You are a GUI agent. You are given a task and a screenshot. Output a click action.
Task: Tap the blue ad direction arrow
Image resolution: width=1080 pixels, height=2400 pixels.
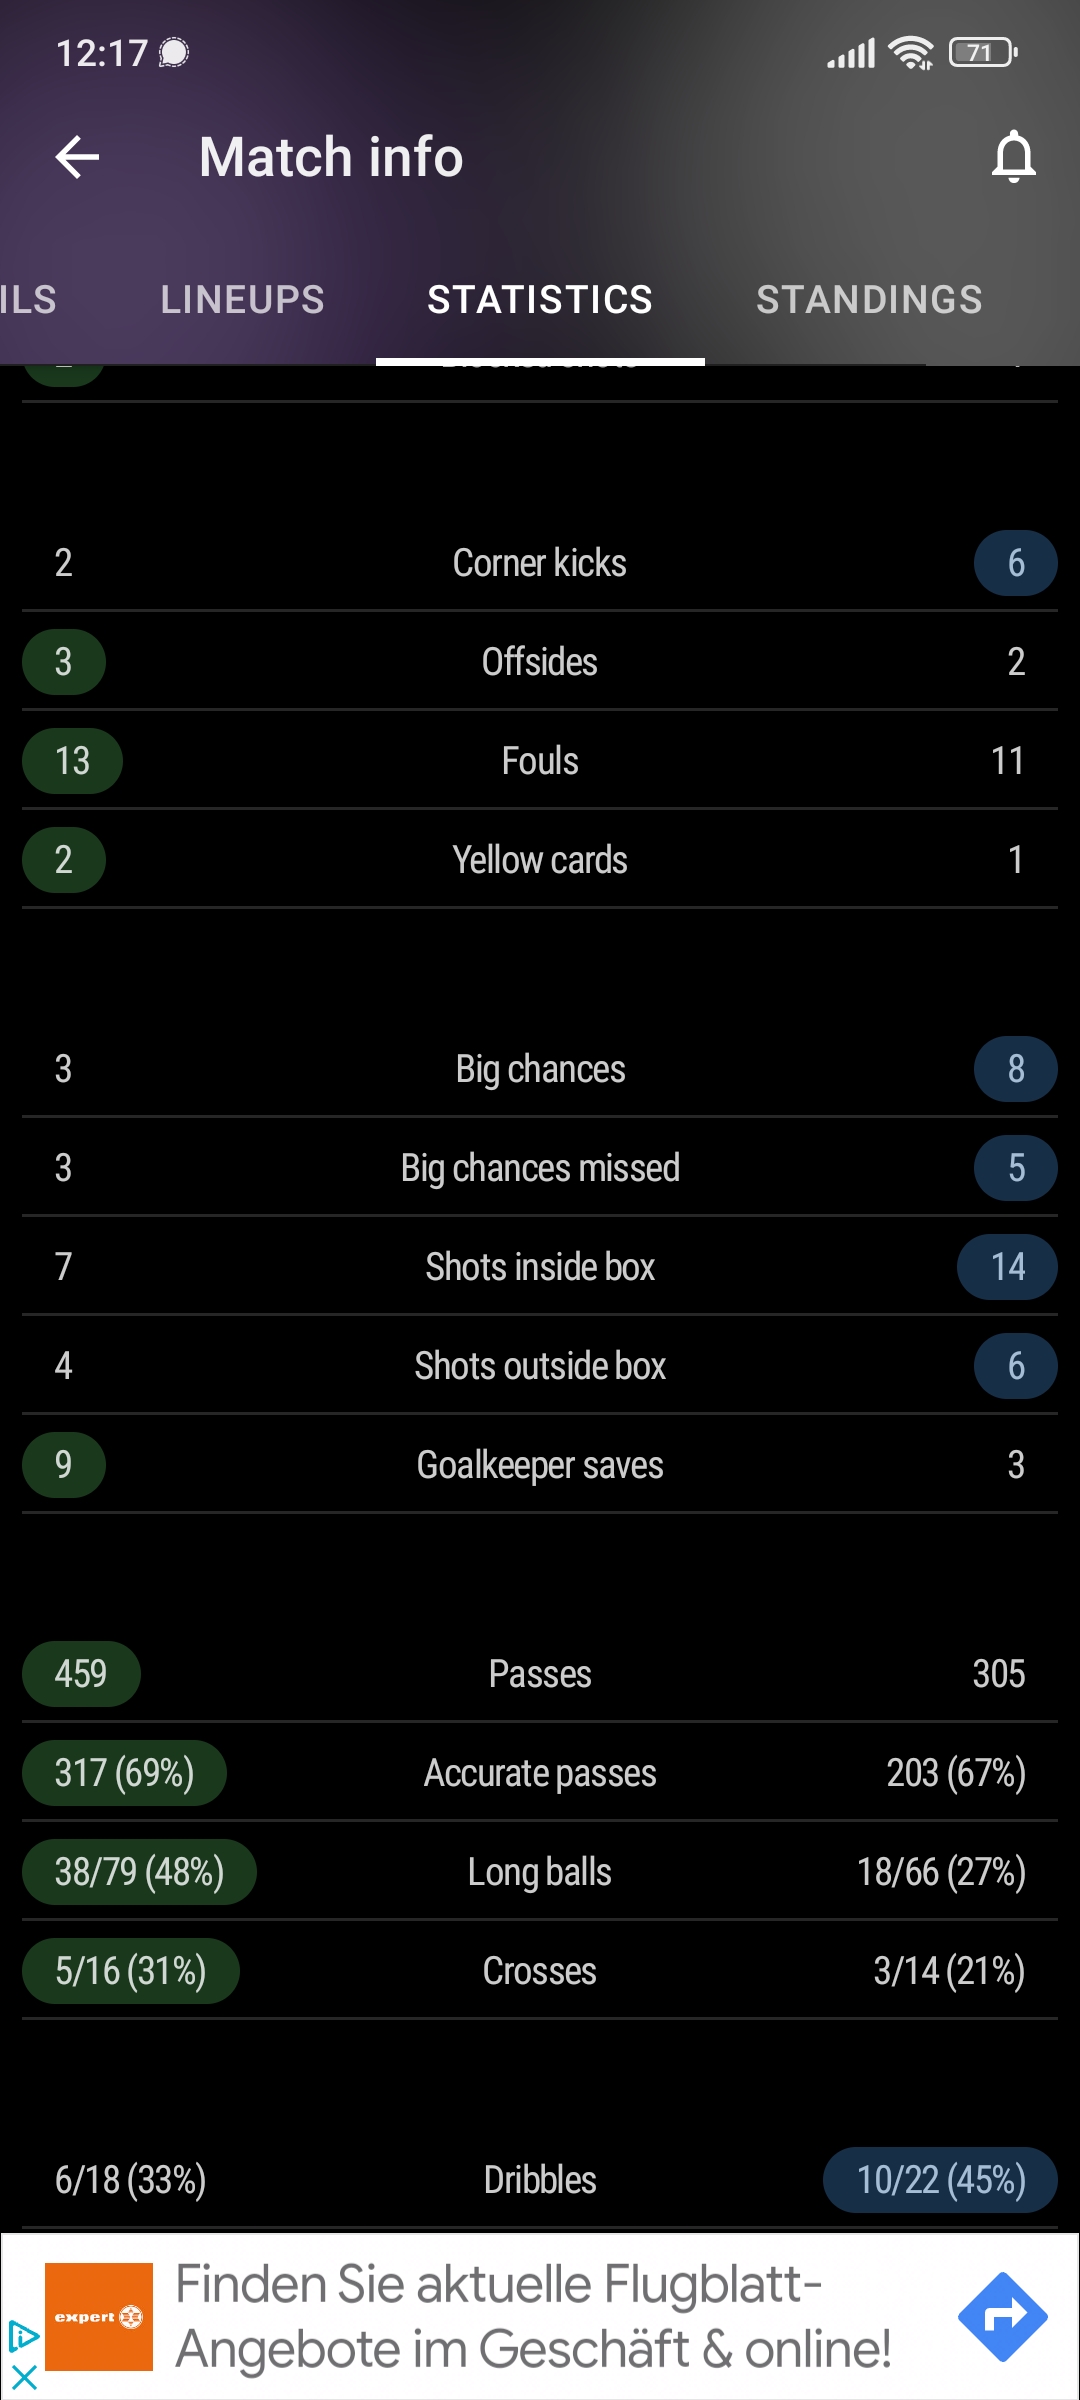[1002, 2316]
